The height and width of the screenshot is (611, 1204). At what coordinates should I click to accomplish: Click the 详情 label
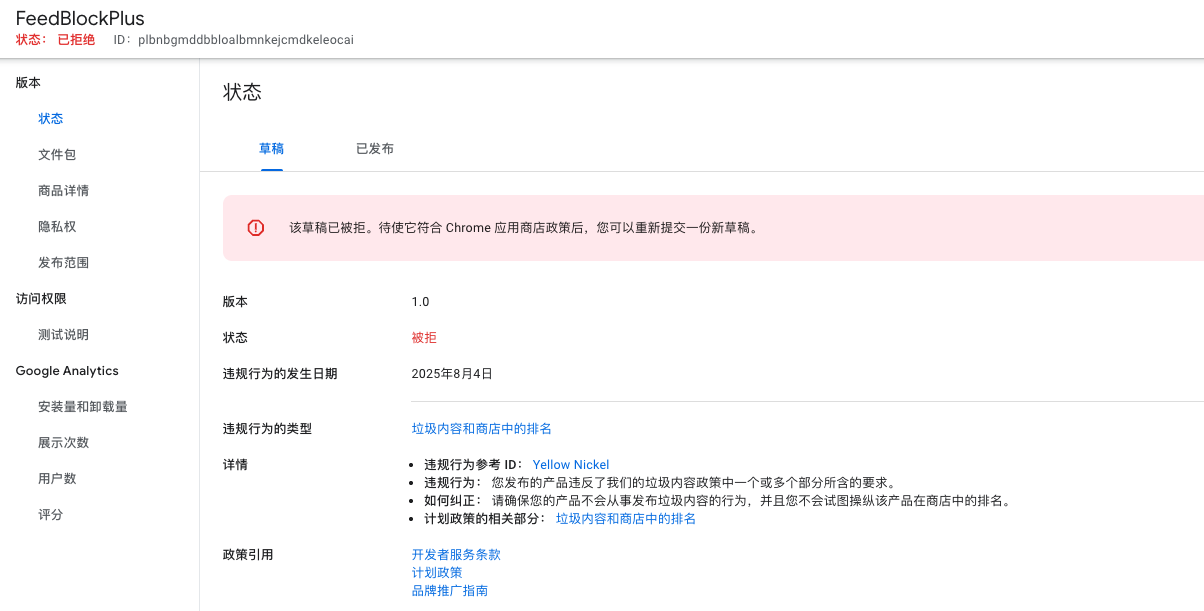click(235, 465)
